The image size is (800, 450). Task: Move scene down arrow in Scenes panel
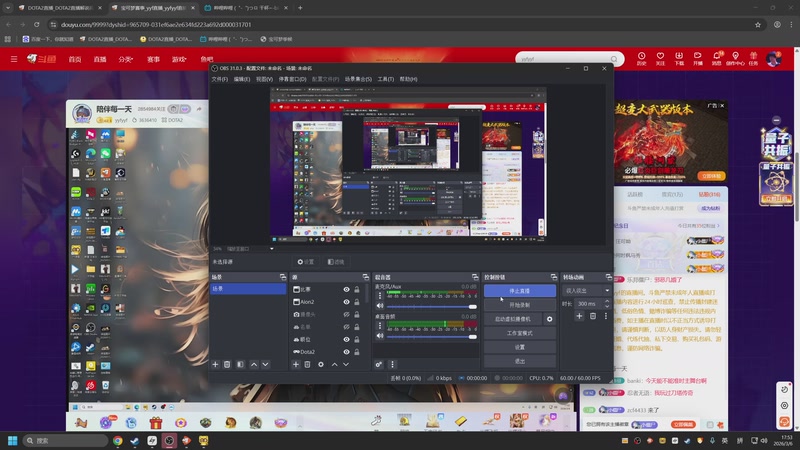(x=265, y=364)
